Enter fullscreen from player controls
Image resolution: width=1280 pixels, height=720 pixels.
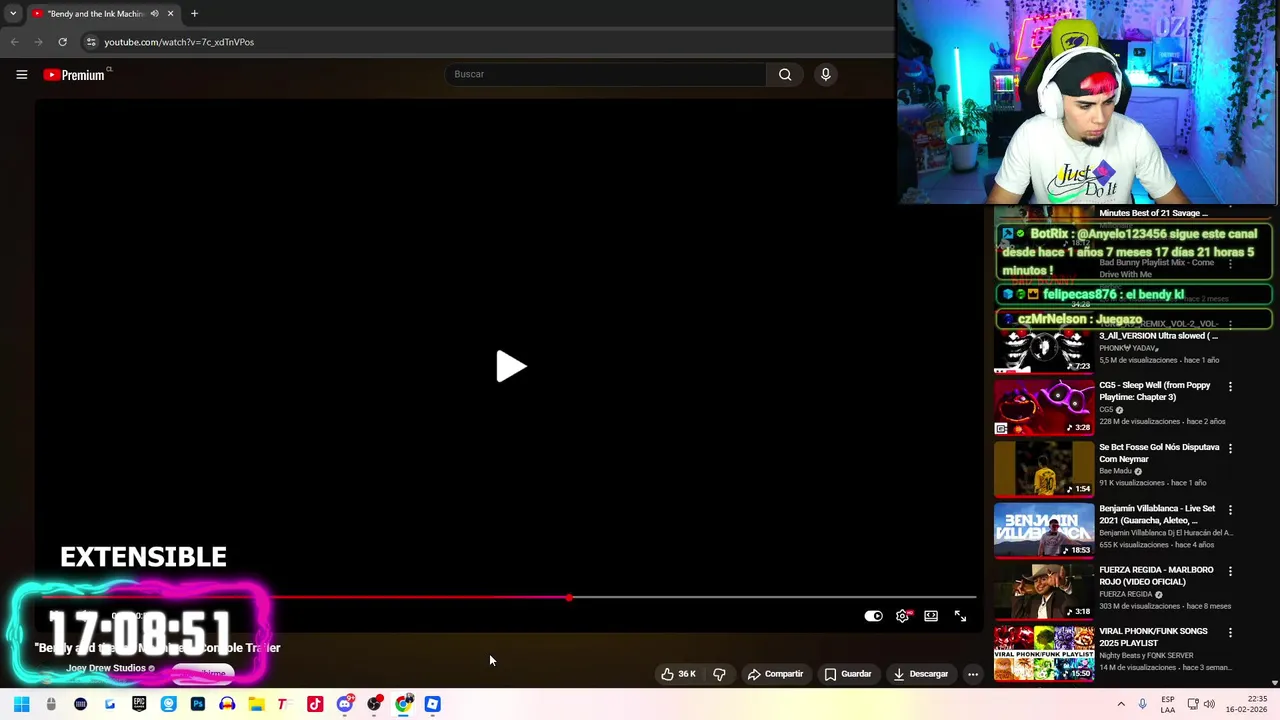coord(960,616)
